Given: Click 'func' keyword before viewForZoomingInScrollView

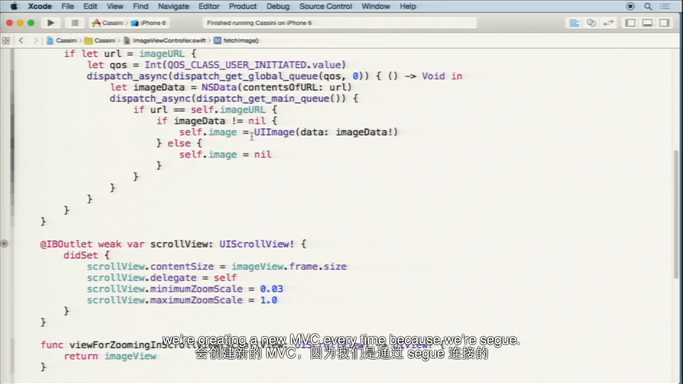Looking at the screenshot, I should pos(52,345).
